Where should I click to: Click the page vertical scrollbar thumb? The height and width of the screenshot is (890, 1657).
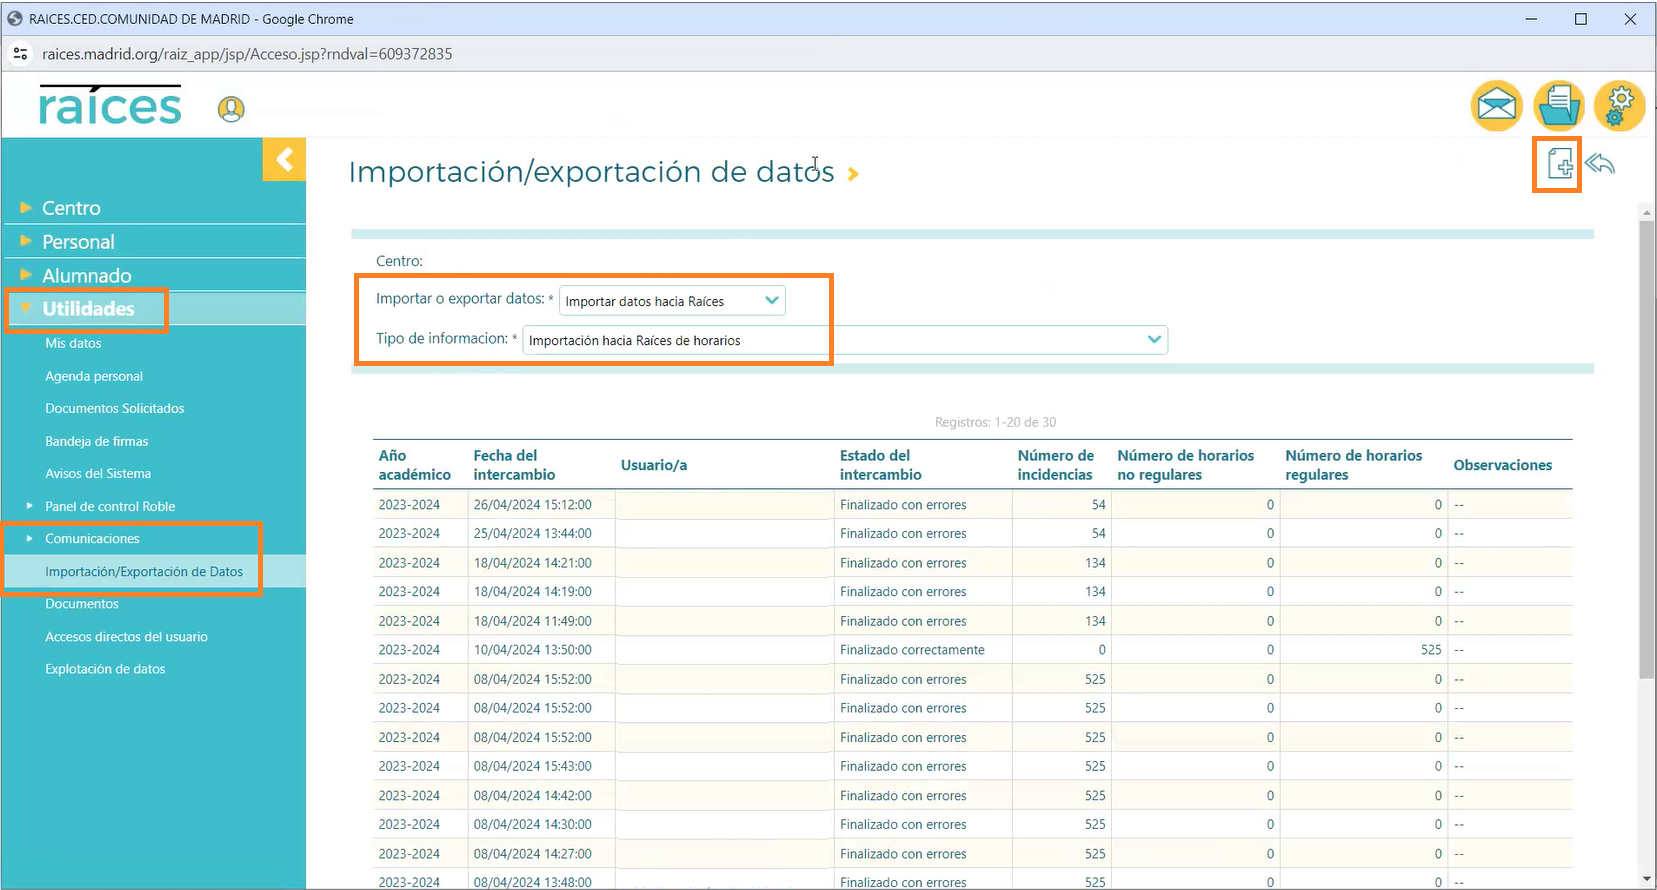tap(1646, 450)
